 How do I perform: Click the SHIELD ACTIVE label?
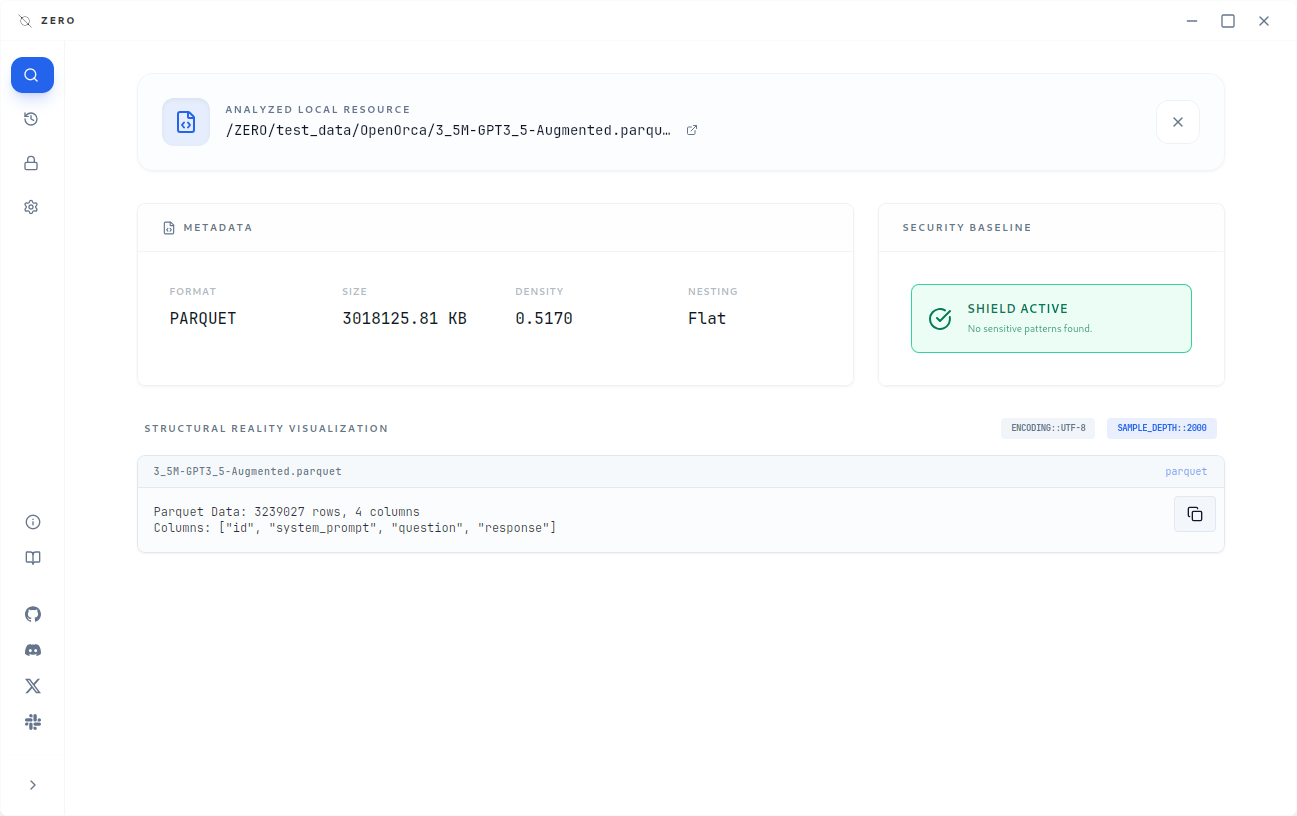1018,309
